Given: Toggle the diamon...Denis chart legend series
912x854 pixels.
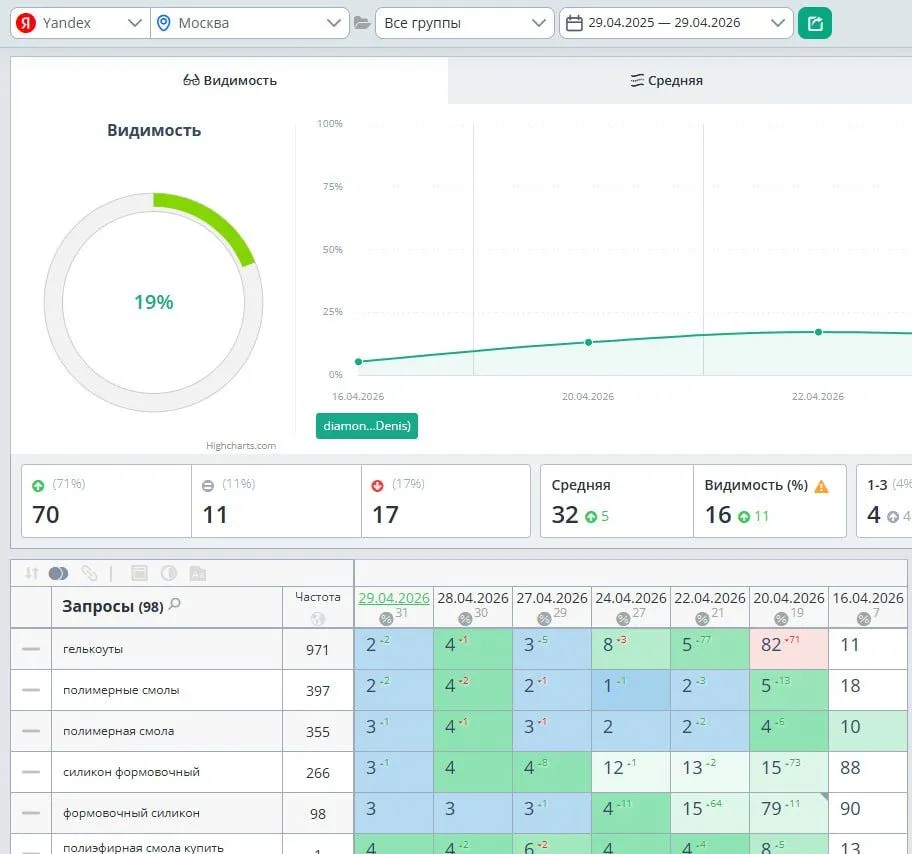Looking at the screenshot, I should coord(367,426).
